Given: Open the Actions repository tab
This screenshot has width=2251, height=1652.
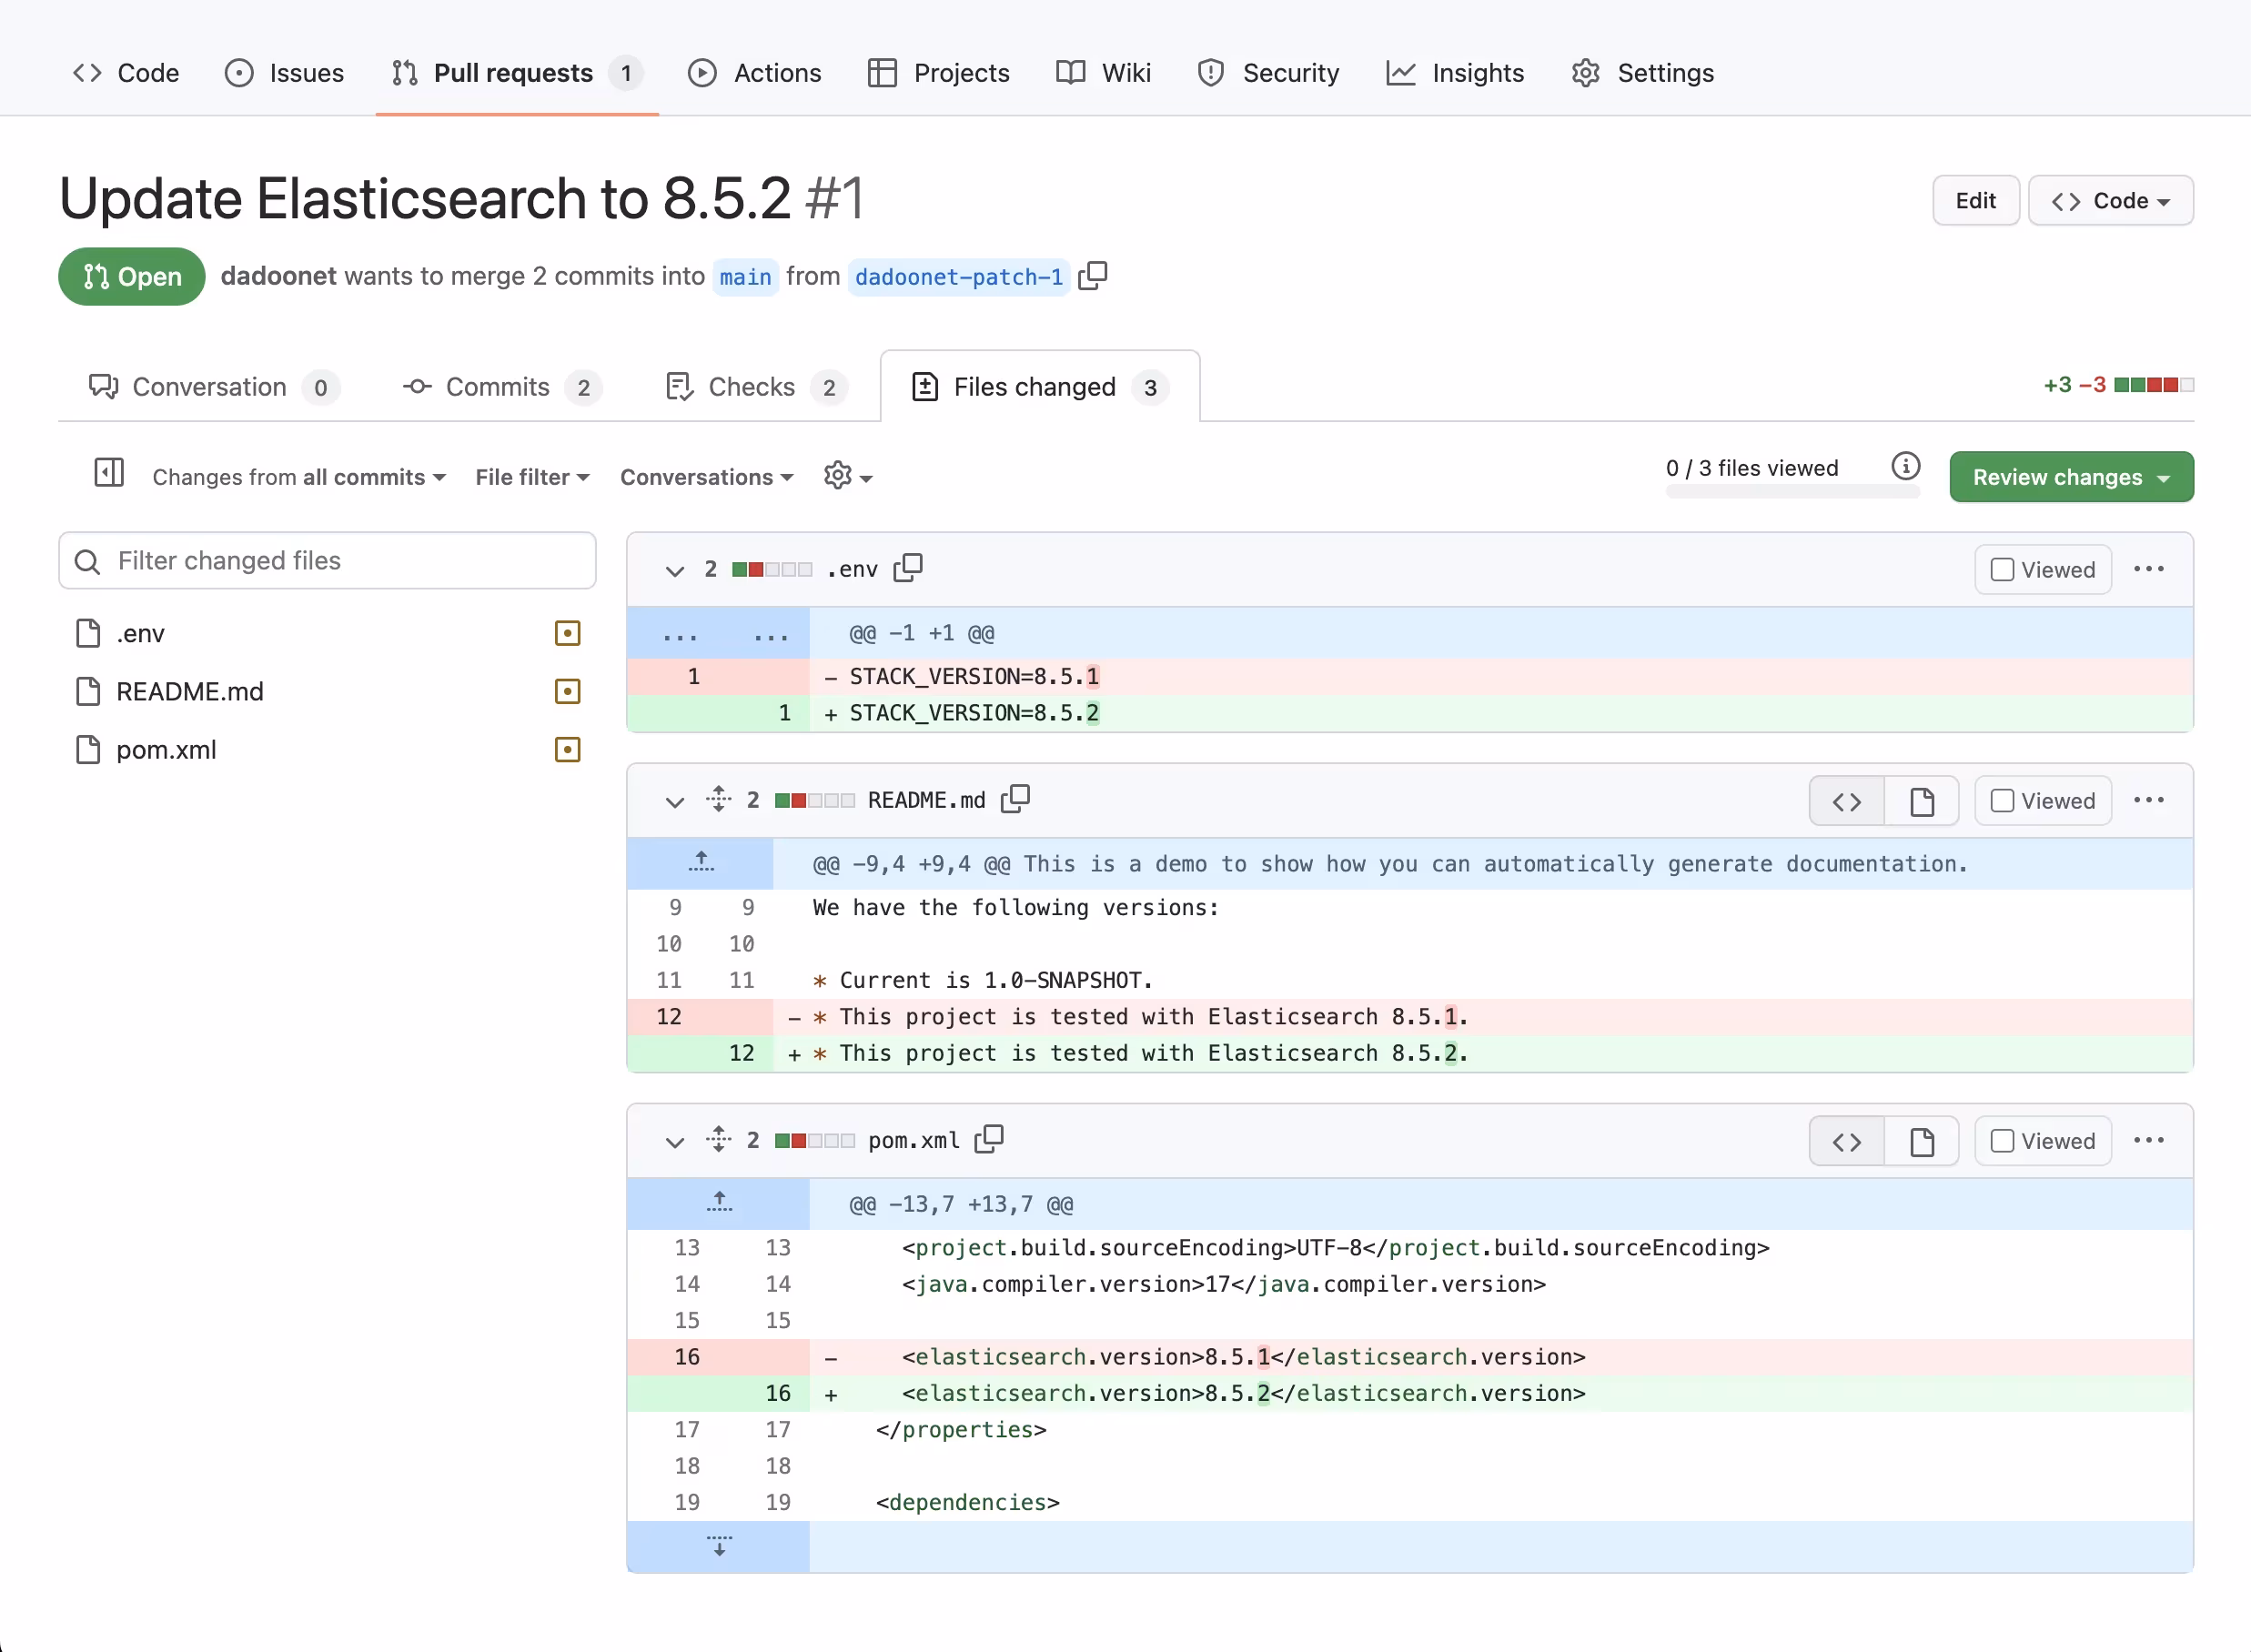Looking at the screenshot, I should click(756, 73).
